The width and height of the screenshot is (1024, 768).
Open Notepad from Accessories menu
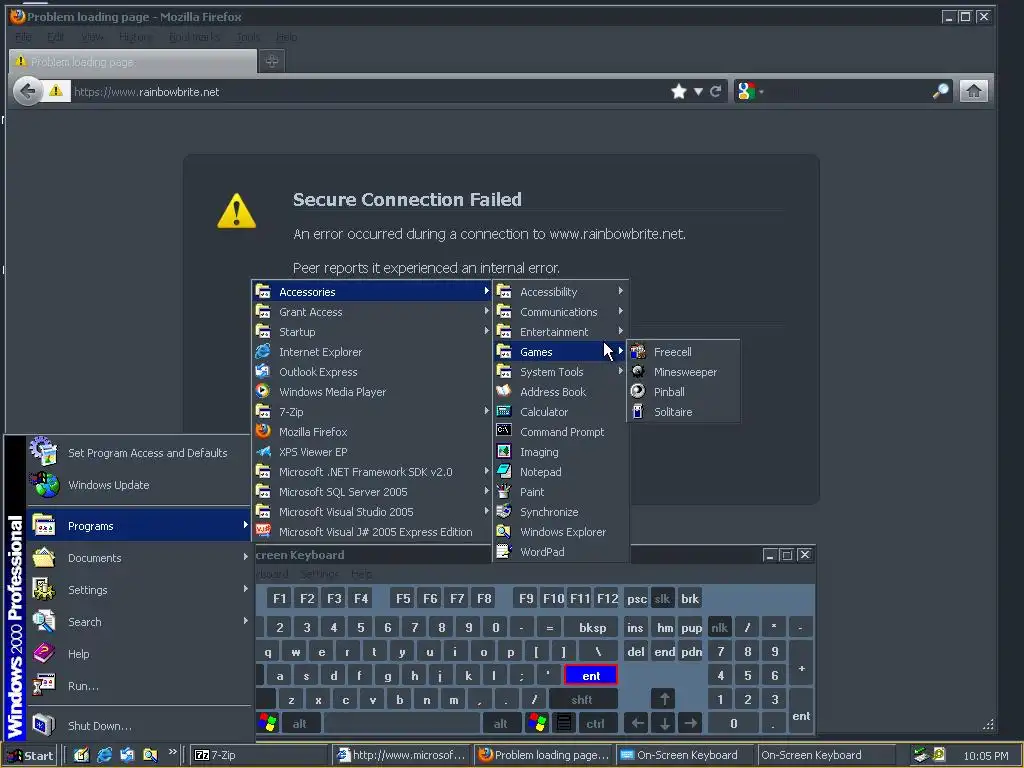point(560,472)
